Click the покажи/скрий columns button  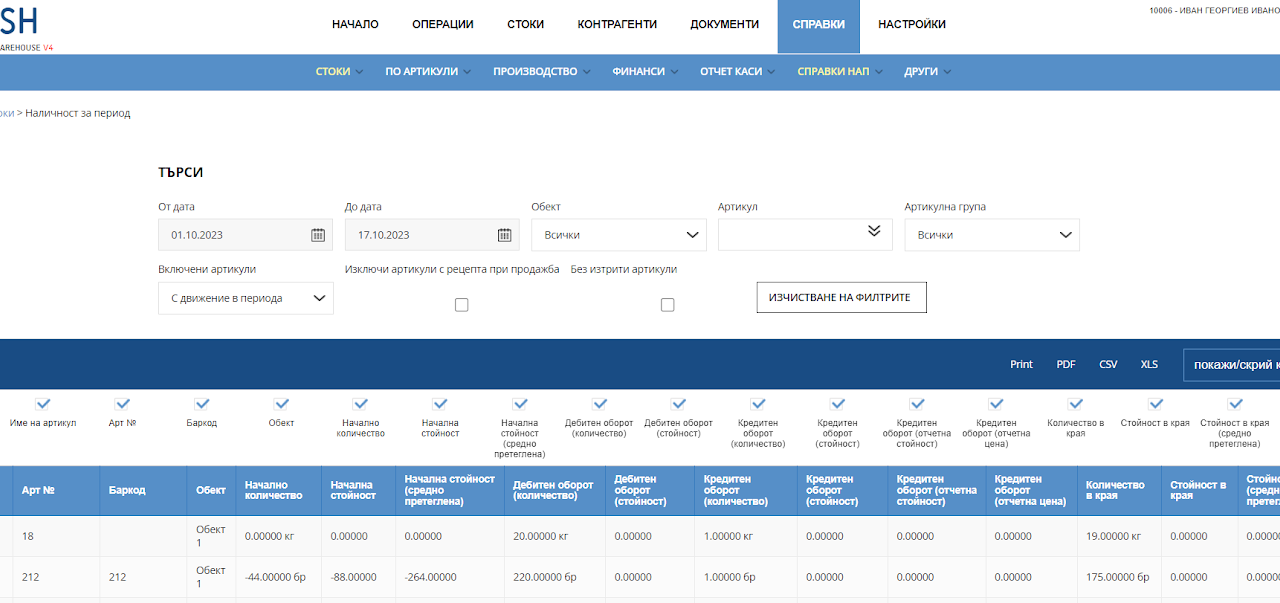pos(1231,365)
